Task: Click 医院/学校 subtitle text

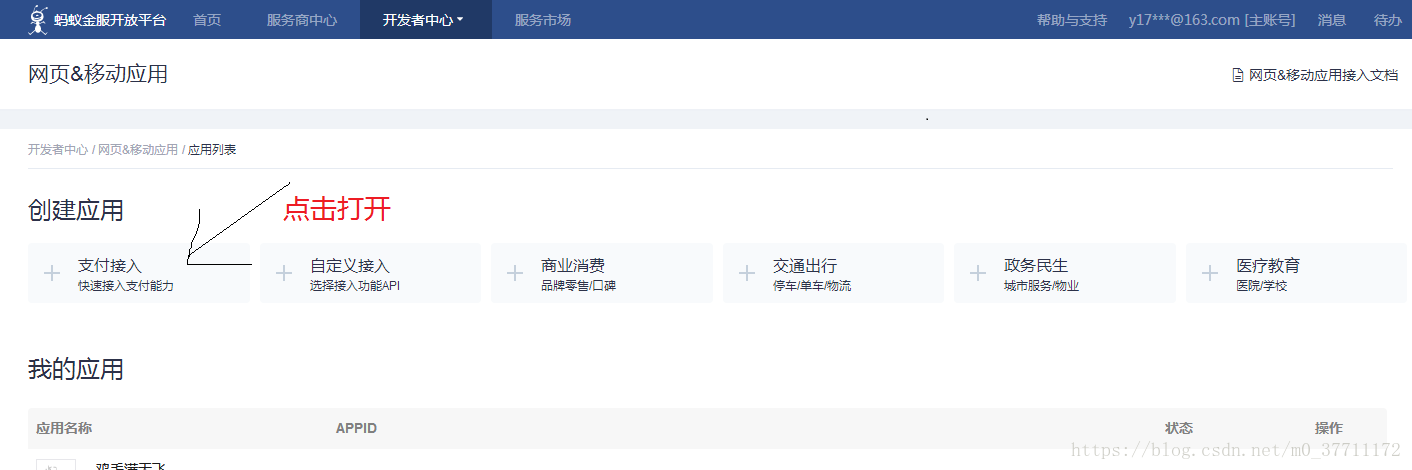Action: click(1262, 286)
